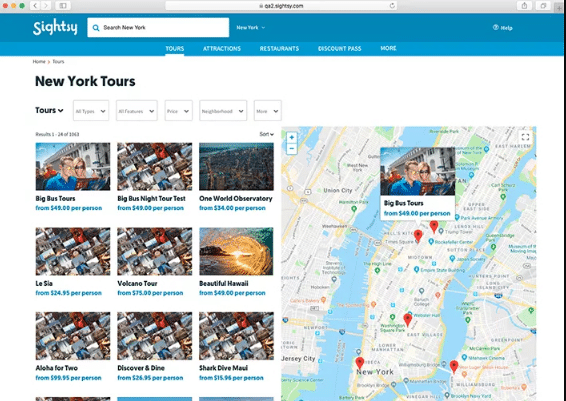Click the red pin near Times Square
The height and width of the screenshot is (401, 566).
pyautogui.click(x=418, y=236)
